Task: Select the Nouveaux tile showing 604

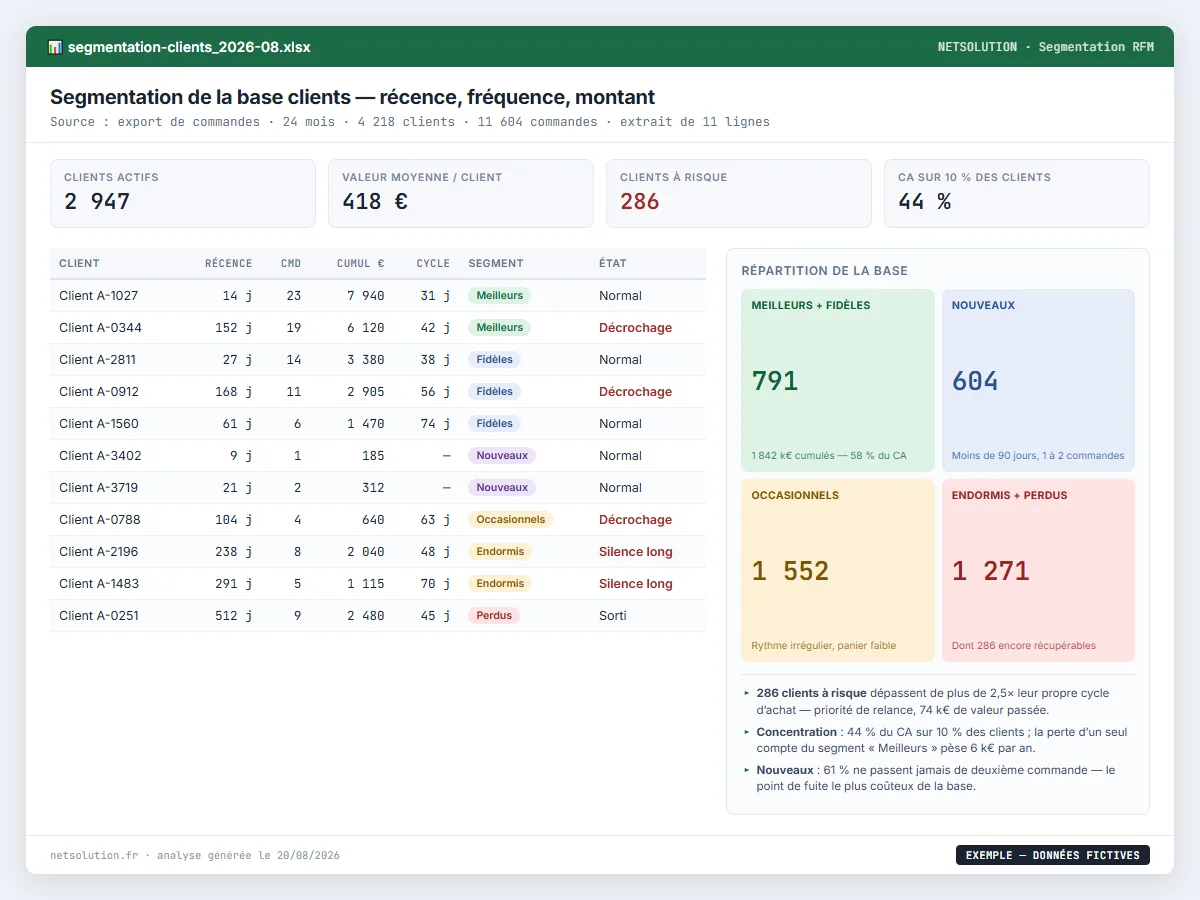Action: tap(1038, 380)
